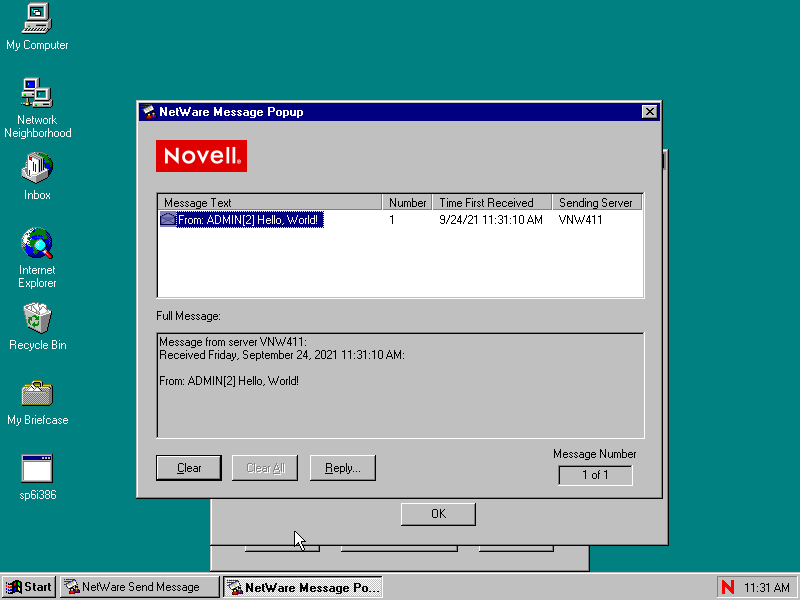
Task: Click the 'VNW411' sending server cell
Action: pyautogui.click(x=580, y=220)
